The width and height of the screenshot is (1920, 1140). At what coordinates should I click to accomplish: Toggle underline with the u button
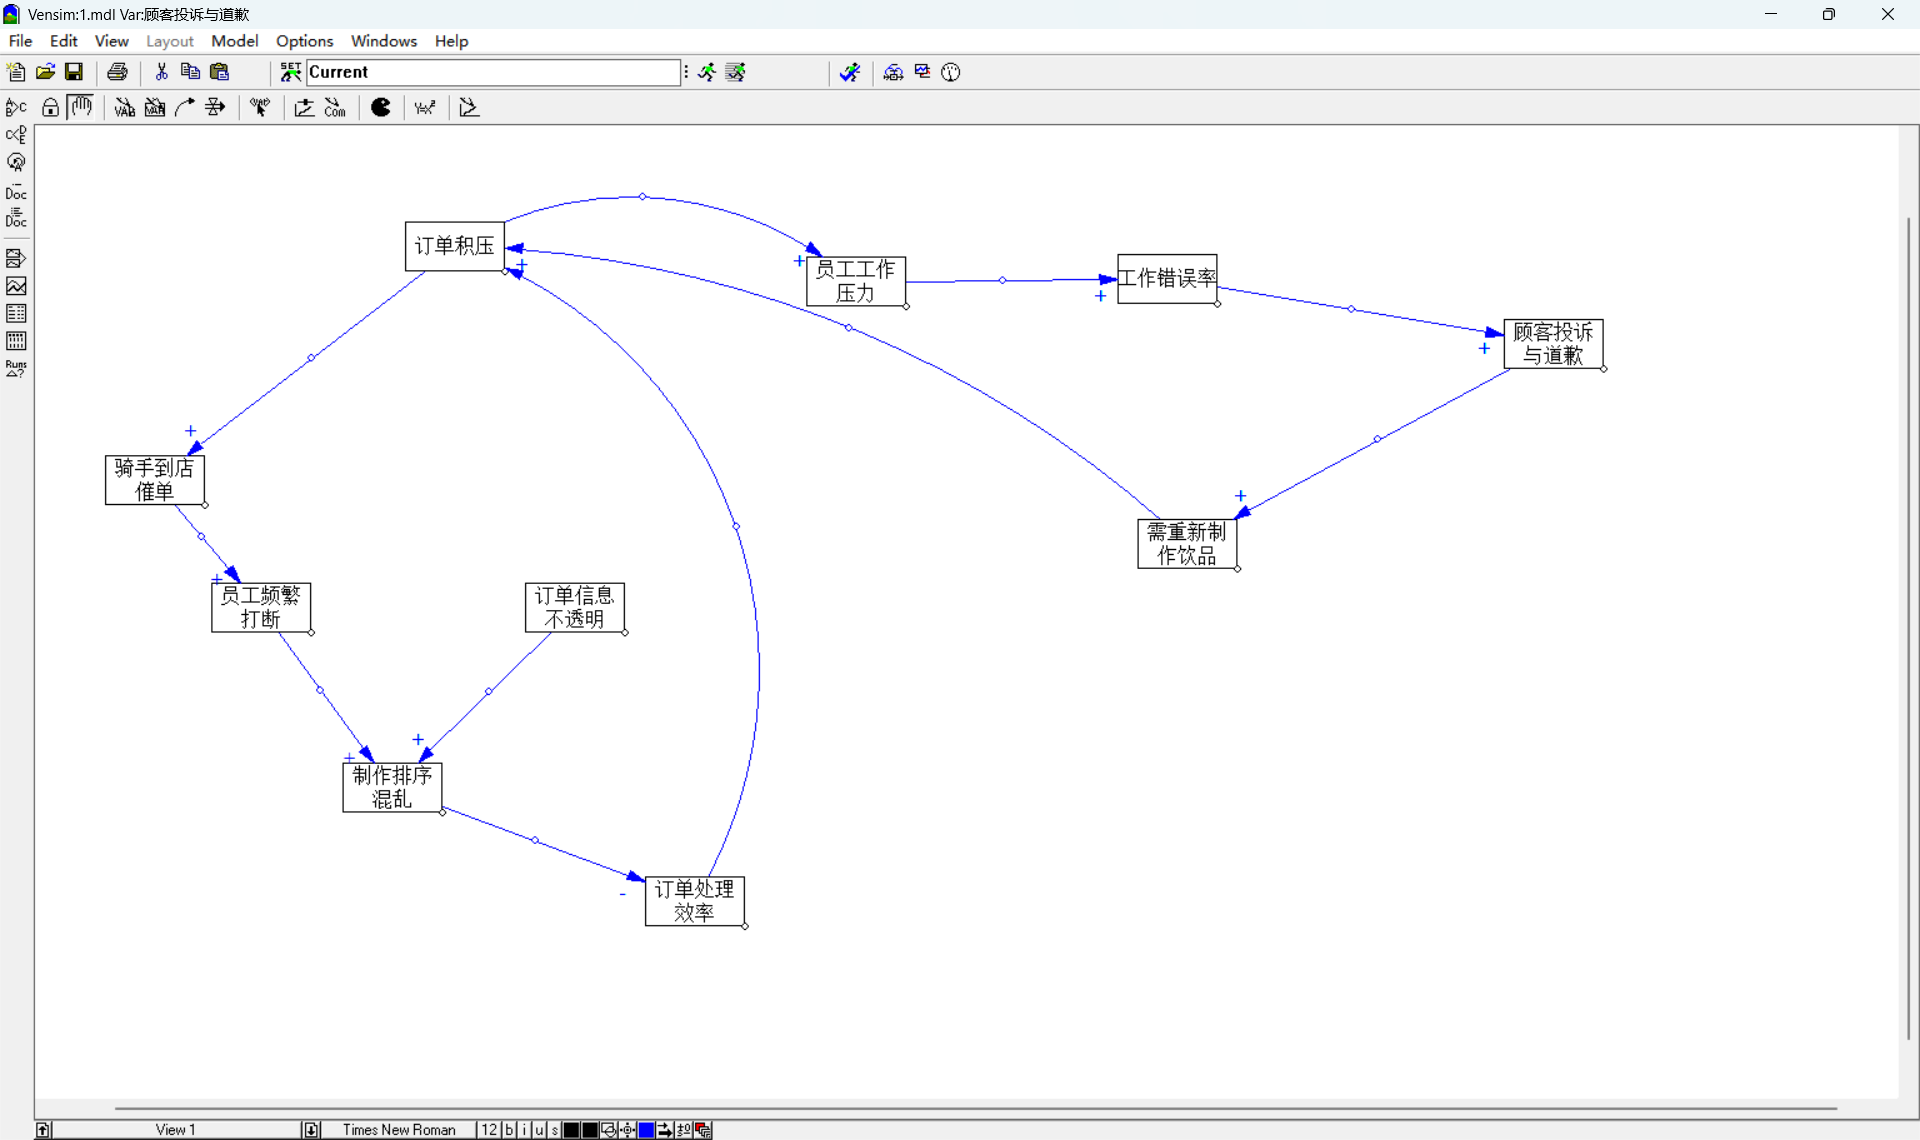539,1130
